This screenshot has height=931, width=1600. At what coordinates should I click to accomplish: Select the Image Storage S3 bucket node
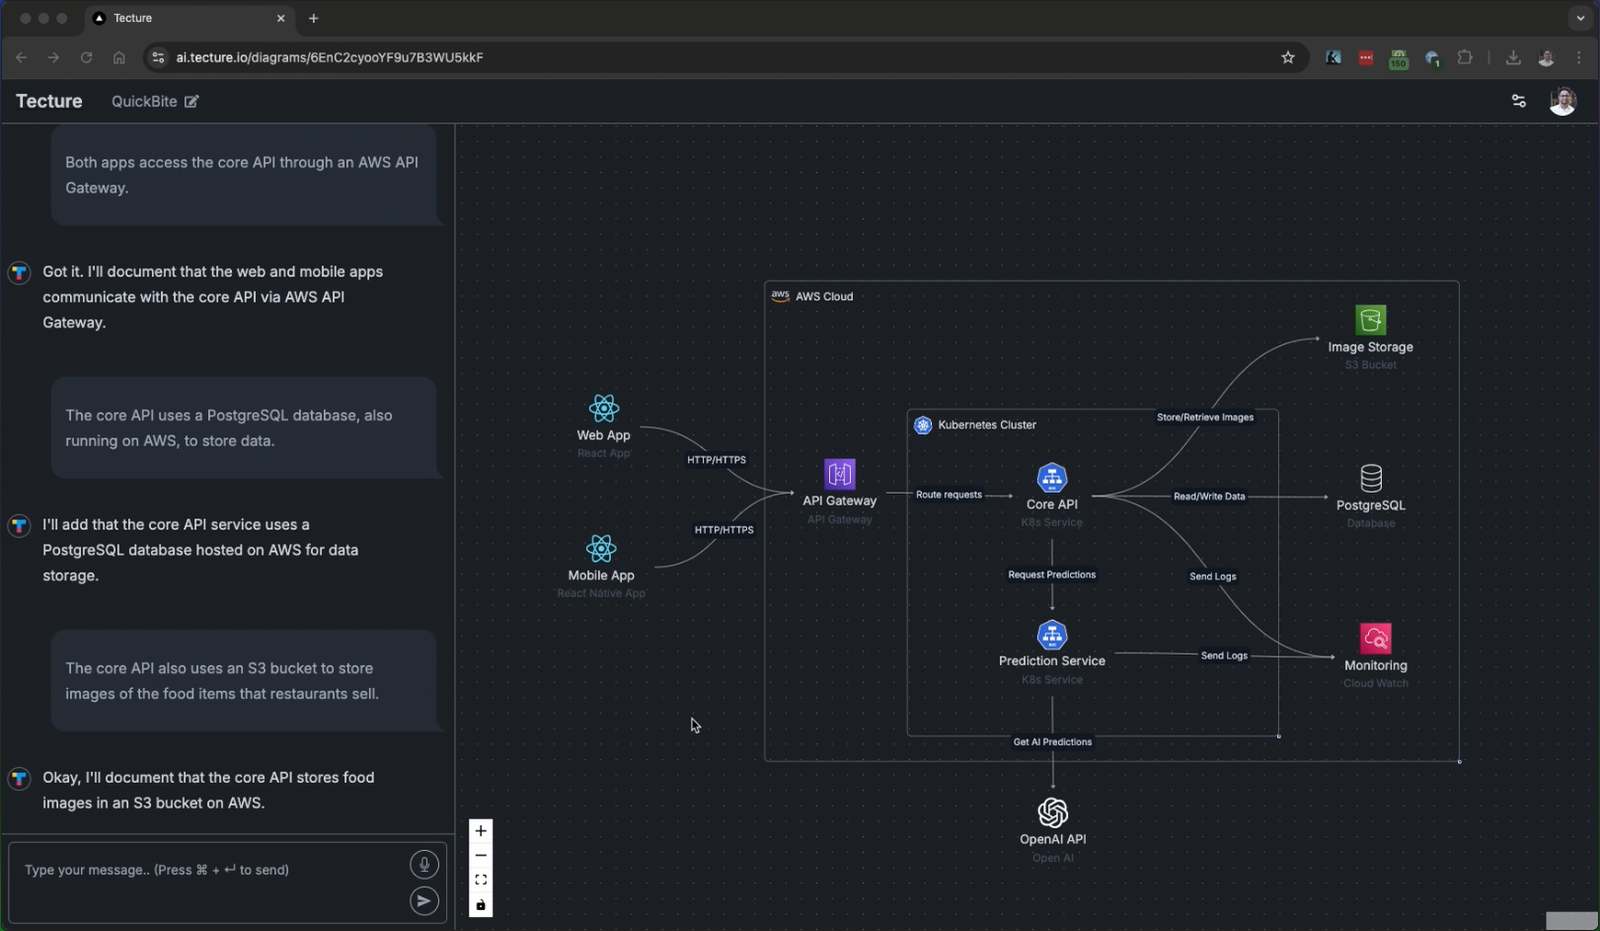(x=1371, y=338)
